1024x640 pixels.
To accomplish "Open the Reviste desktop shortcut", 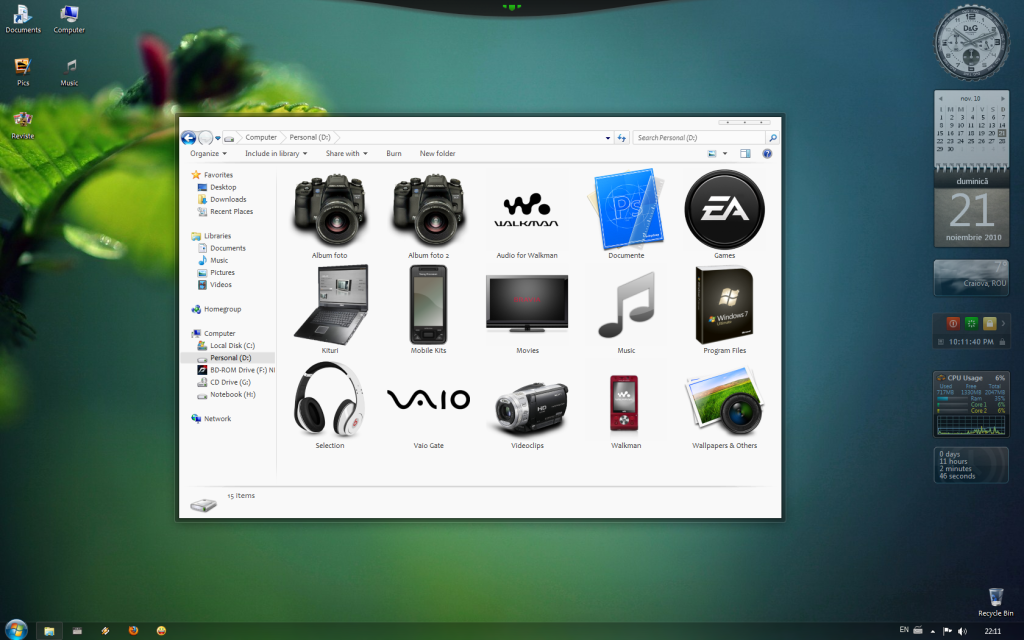I will pyautogui.click(x=23, y=124).
